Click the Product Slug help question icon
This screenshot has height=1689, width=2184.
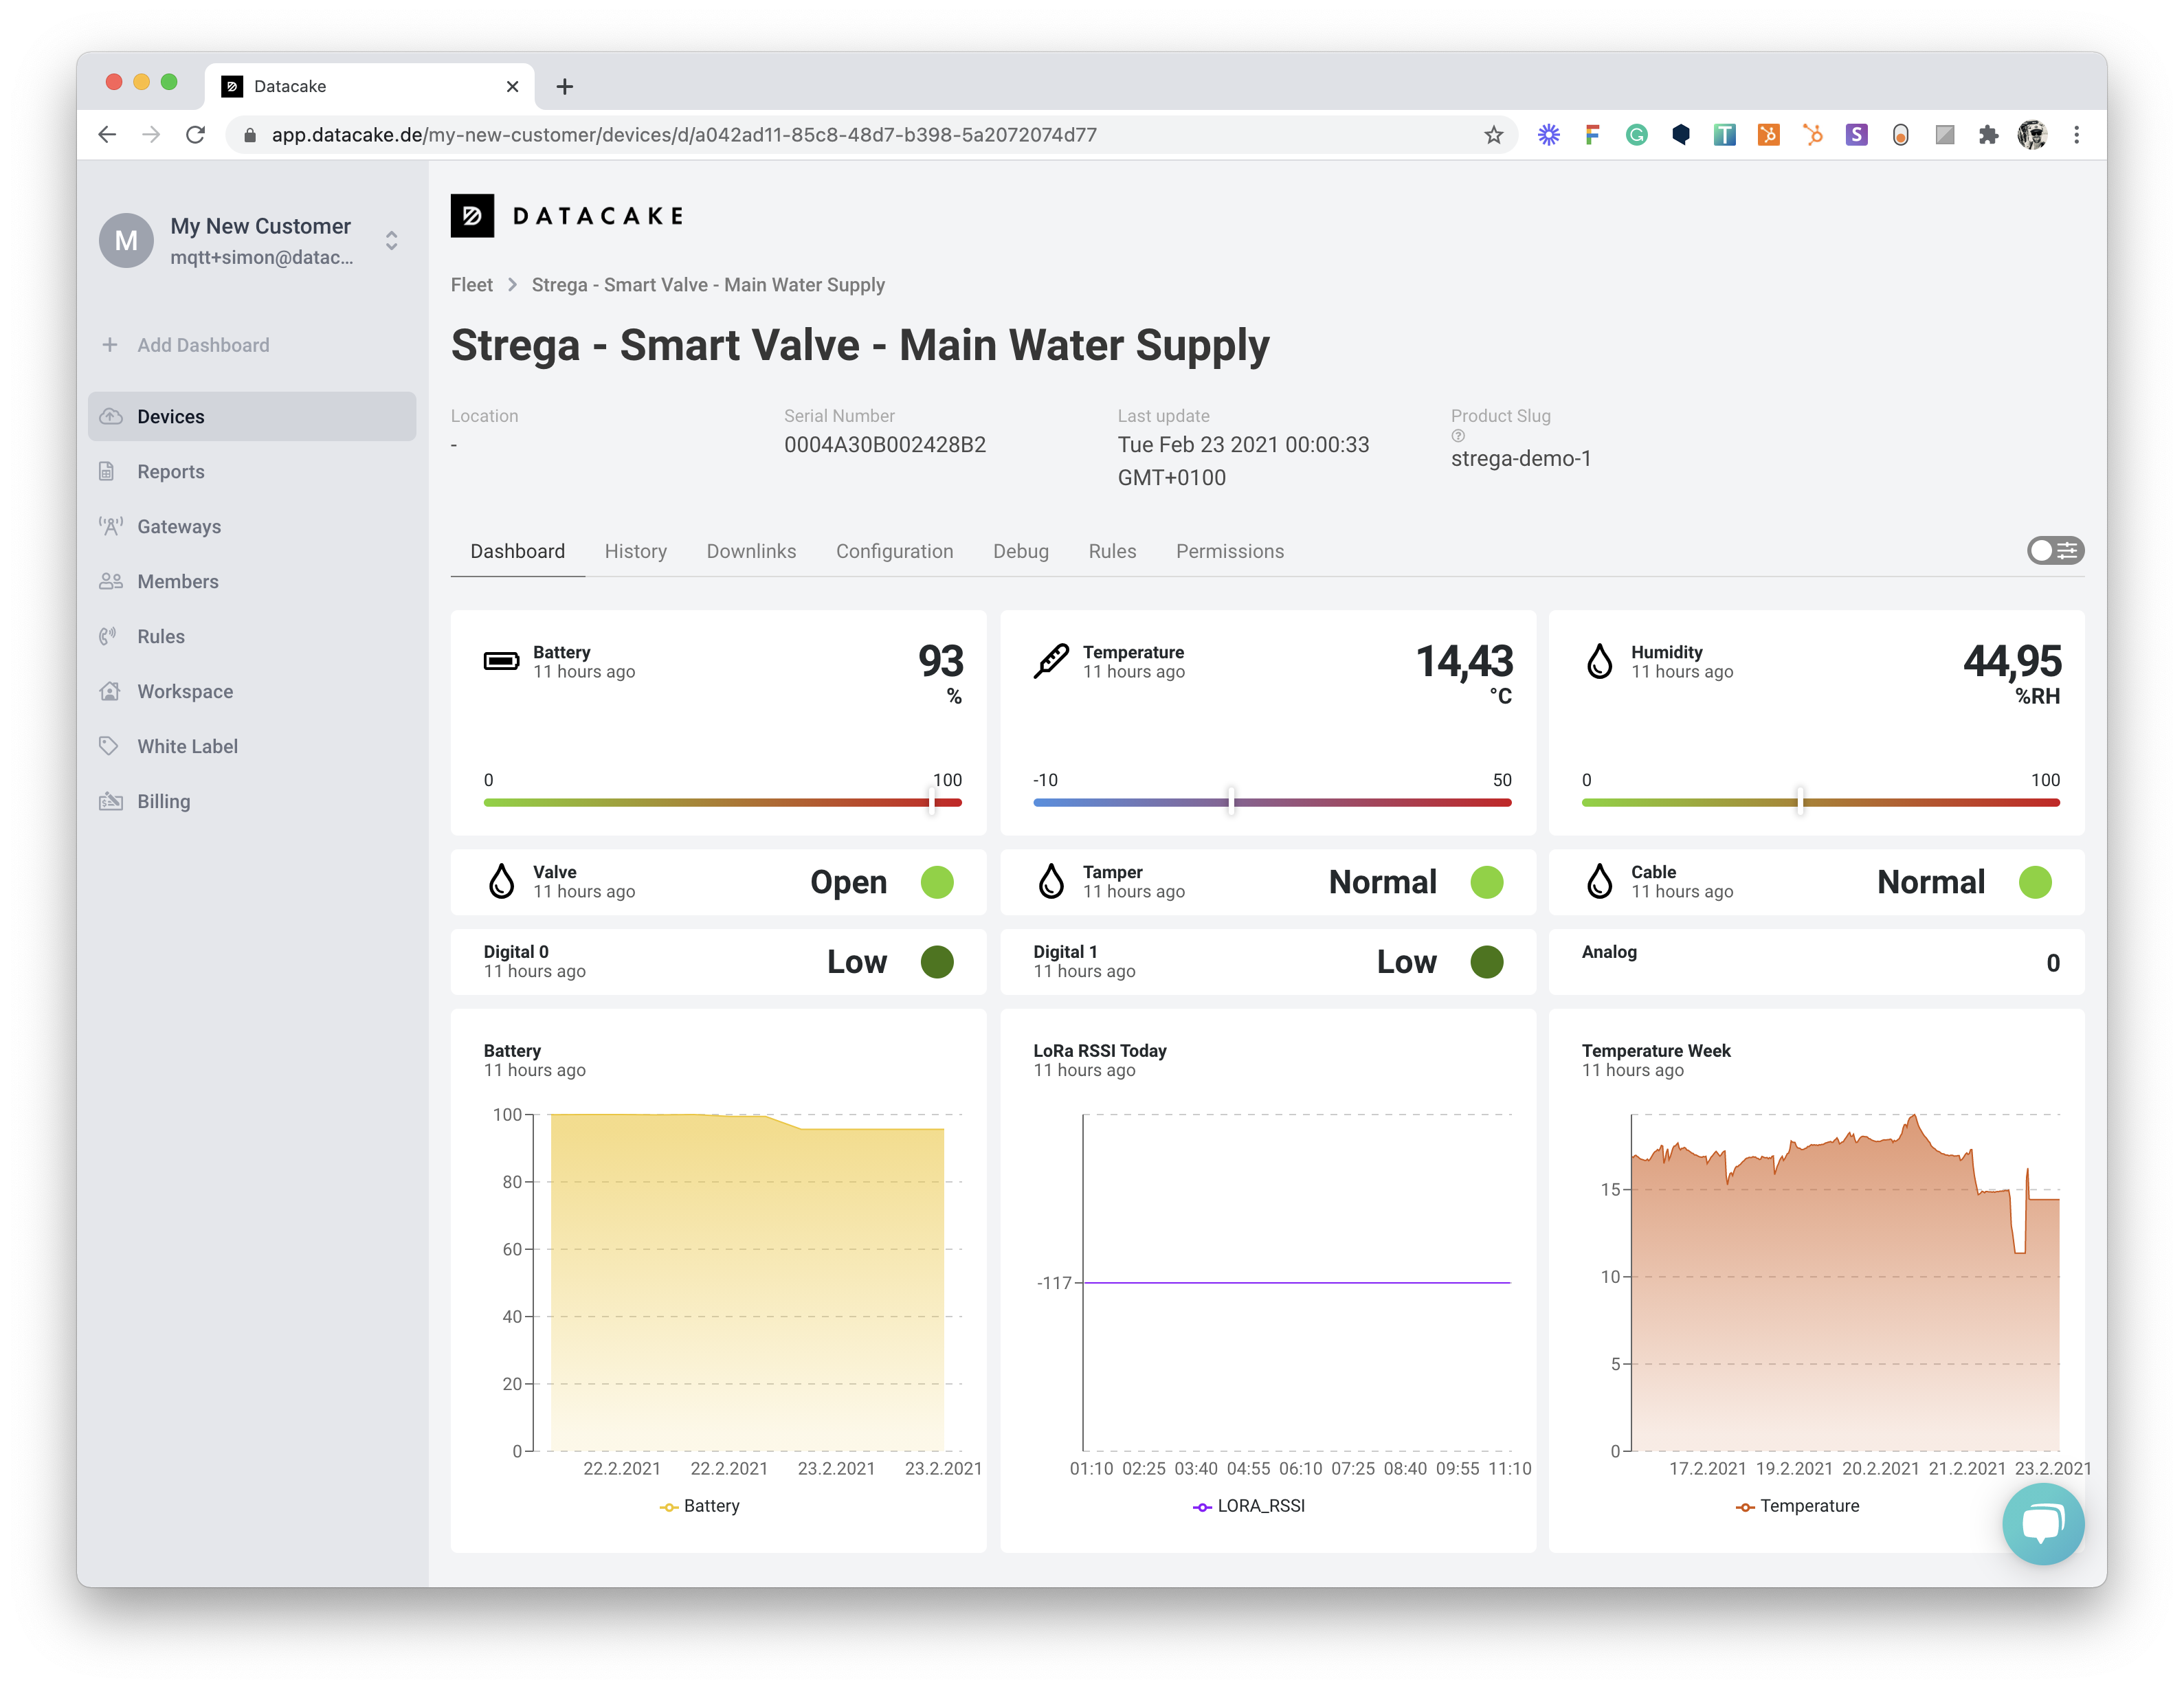point(1458,436)
